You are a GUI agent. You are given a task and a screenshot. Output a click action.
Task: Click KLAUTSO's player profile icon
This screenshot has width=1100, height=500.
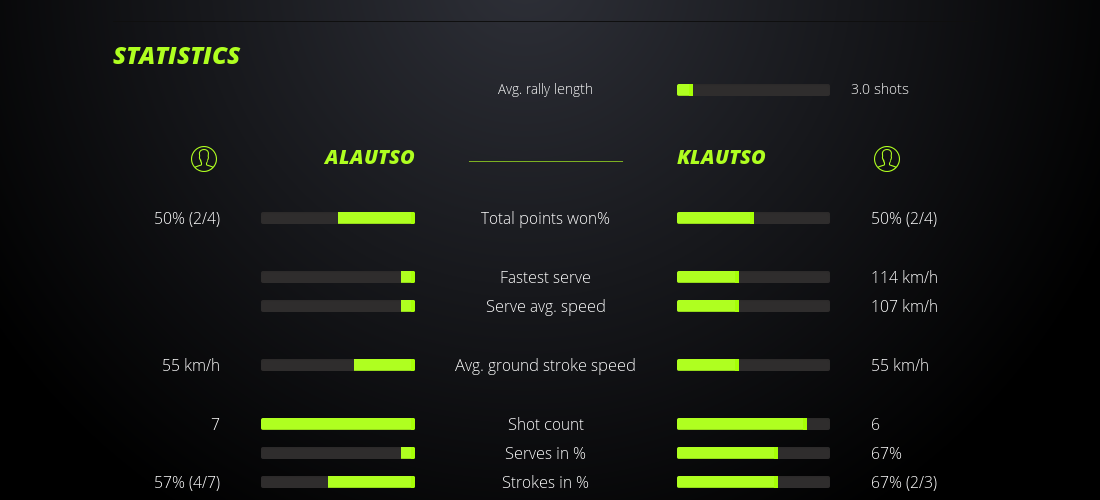[x=887, y=158]
